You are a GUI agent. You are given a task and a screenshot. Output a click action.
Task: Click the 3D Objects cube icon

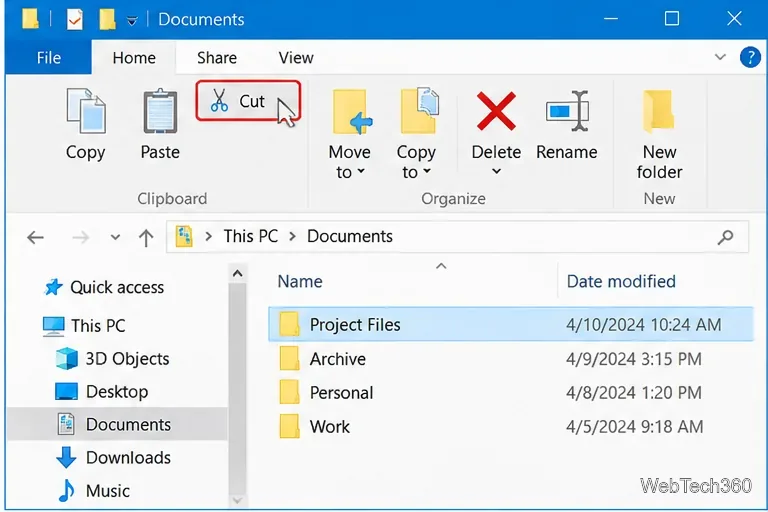(x=67, y=359)
